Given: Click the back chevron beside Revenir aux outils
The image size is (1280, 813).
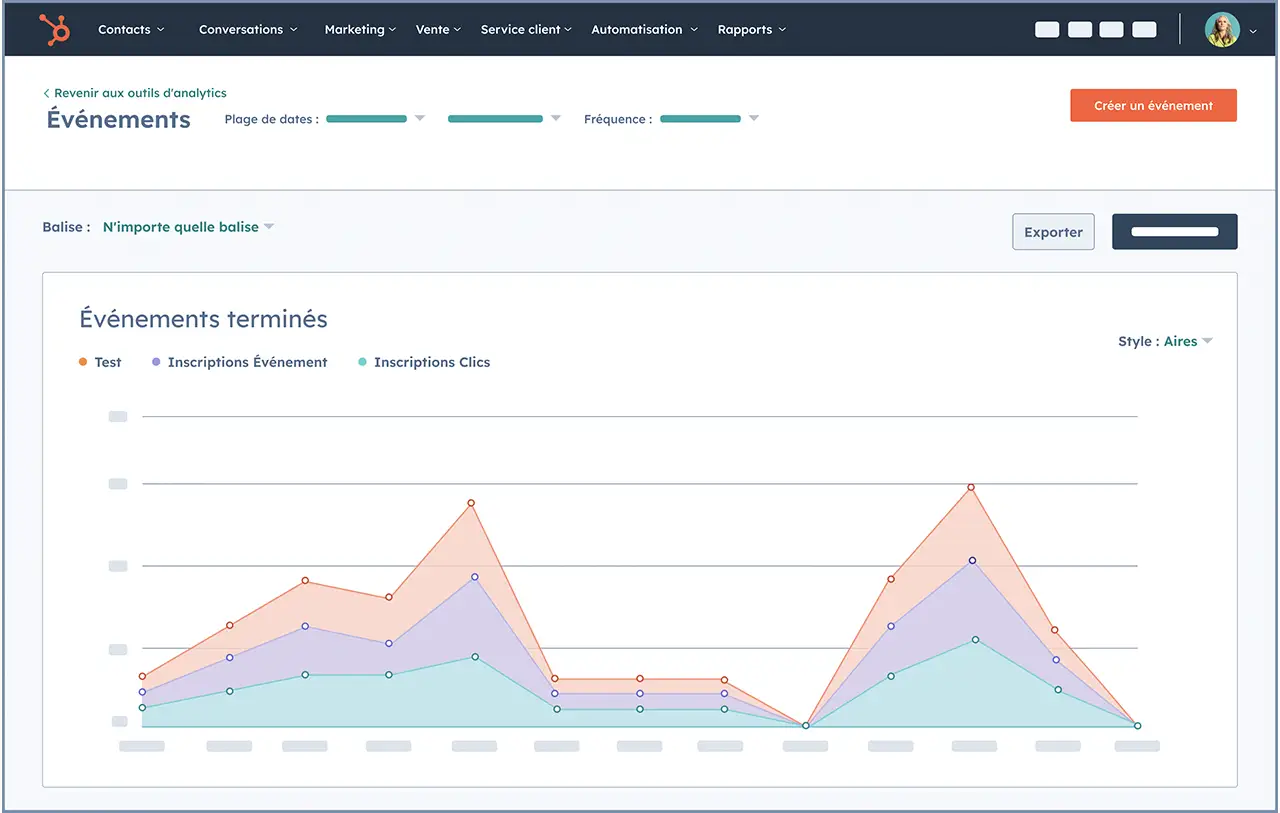Looking at the screenshot, I should pos(46,93).
